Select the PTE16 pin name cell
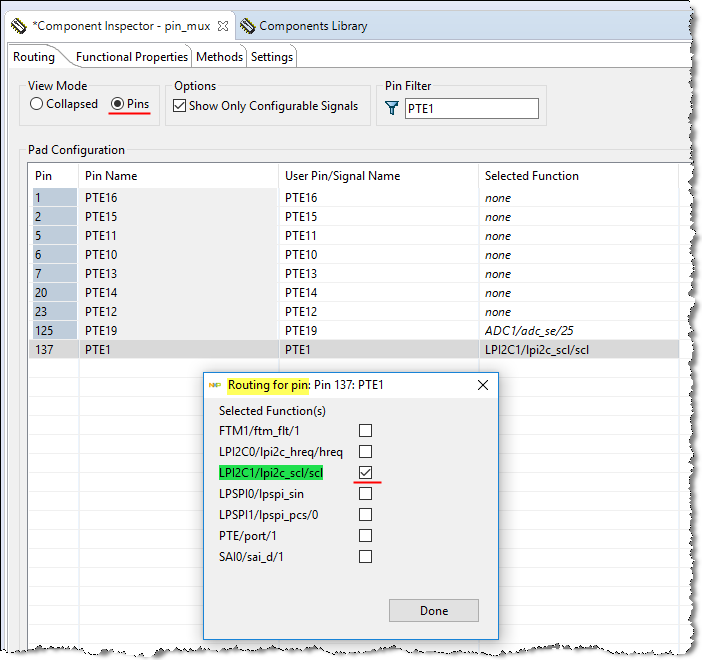The height and width of the screenshot is (660, 702). [x=179, y=197]
